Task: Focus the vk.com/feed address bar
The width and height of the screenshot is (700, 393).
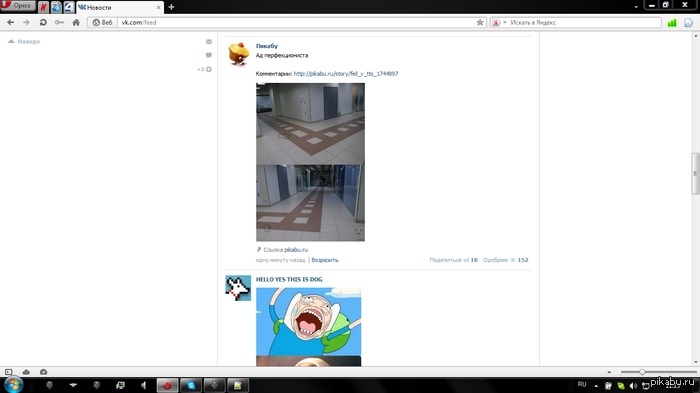Action: pos(297,22)
